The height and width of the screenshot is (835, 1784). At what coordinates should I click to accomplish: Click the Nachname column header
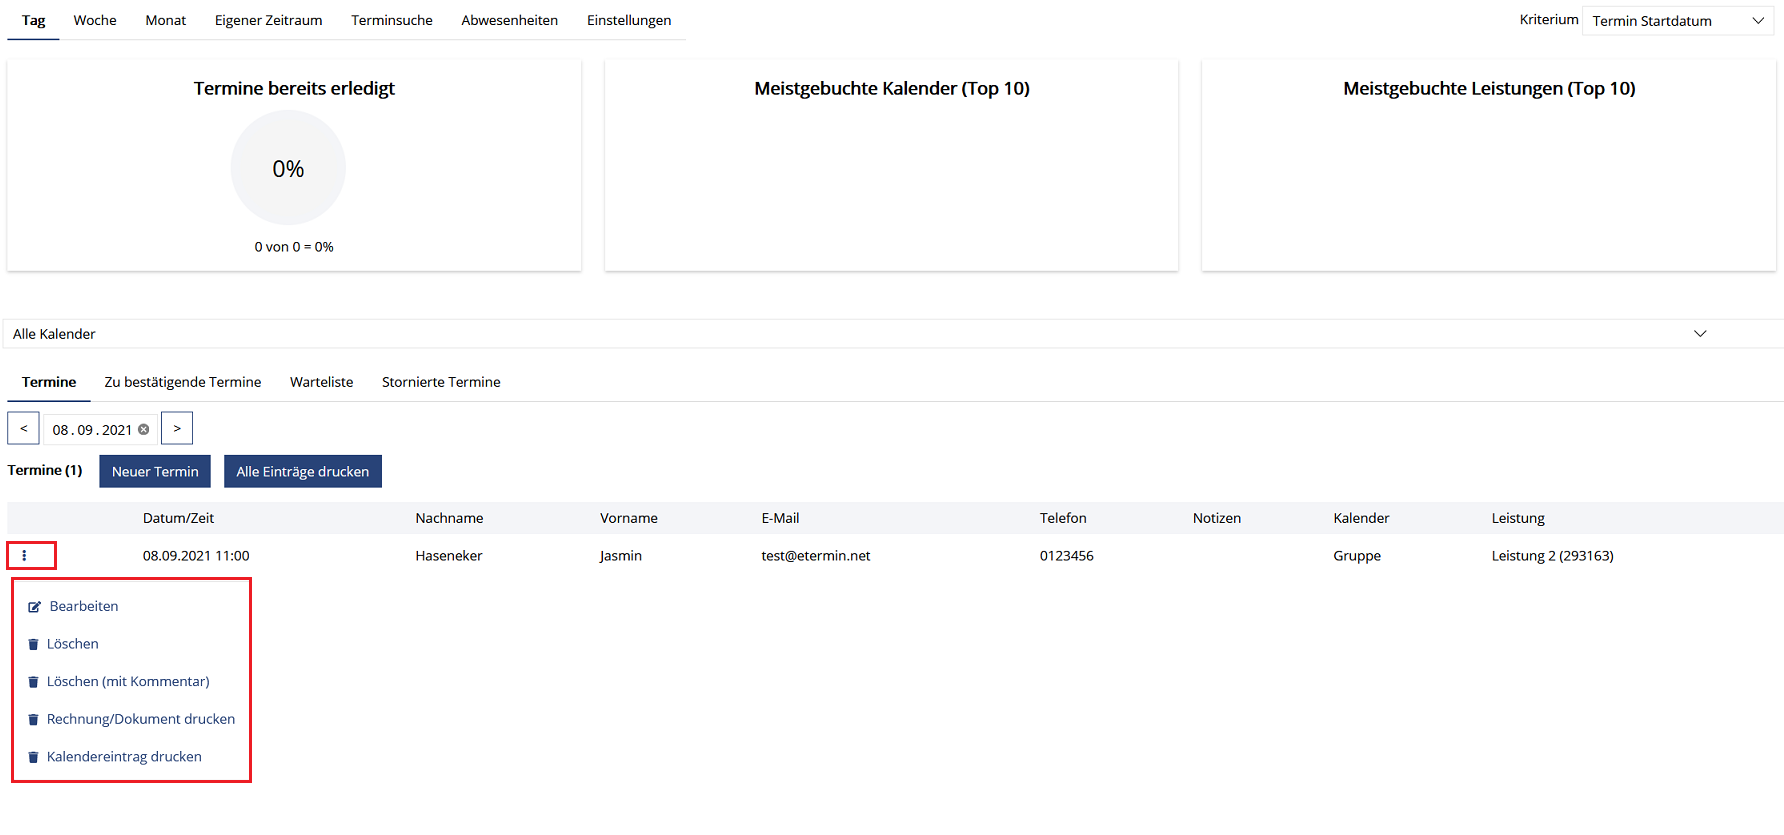tap(449, 518)
